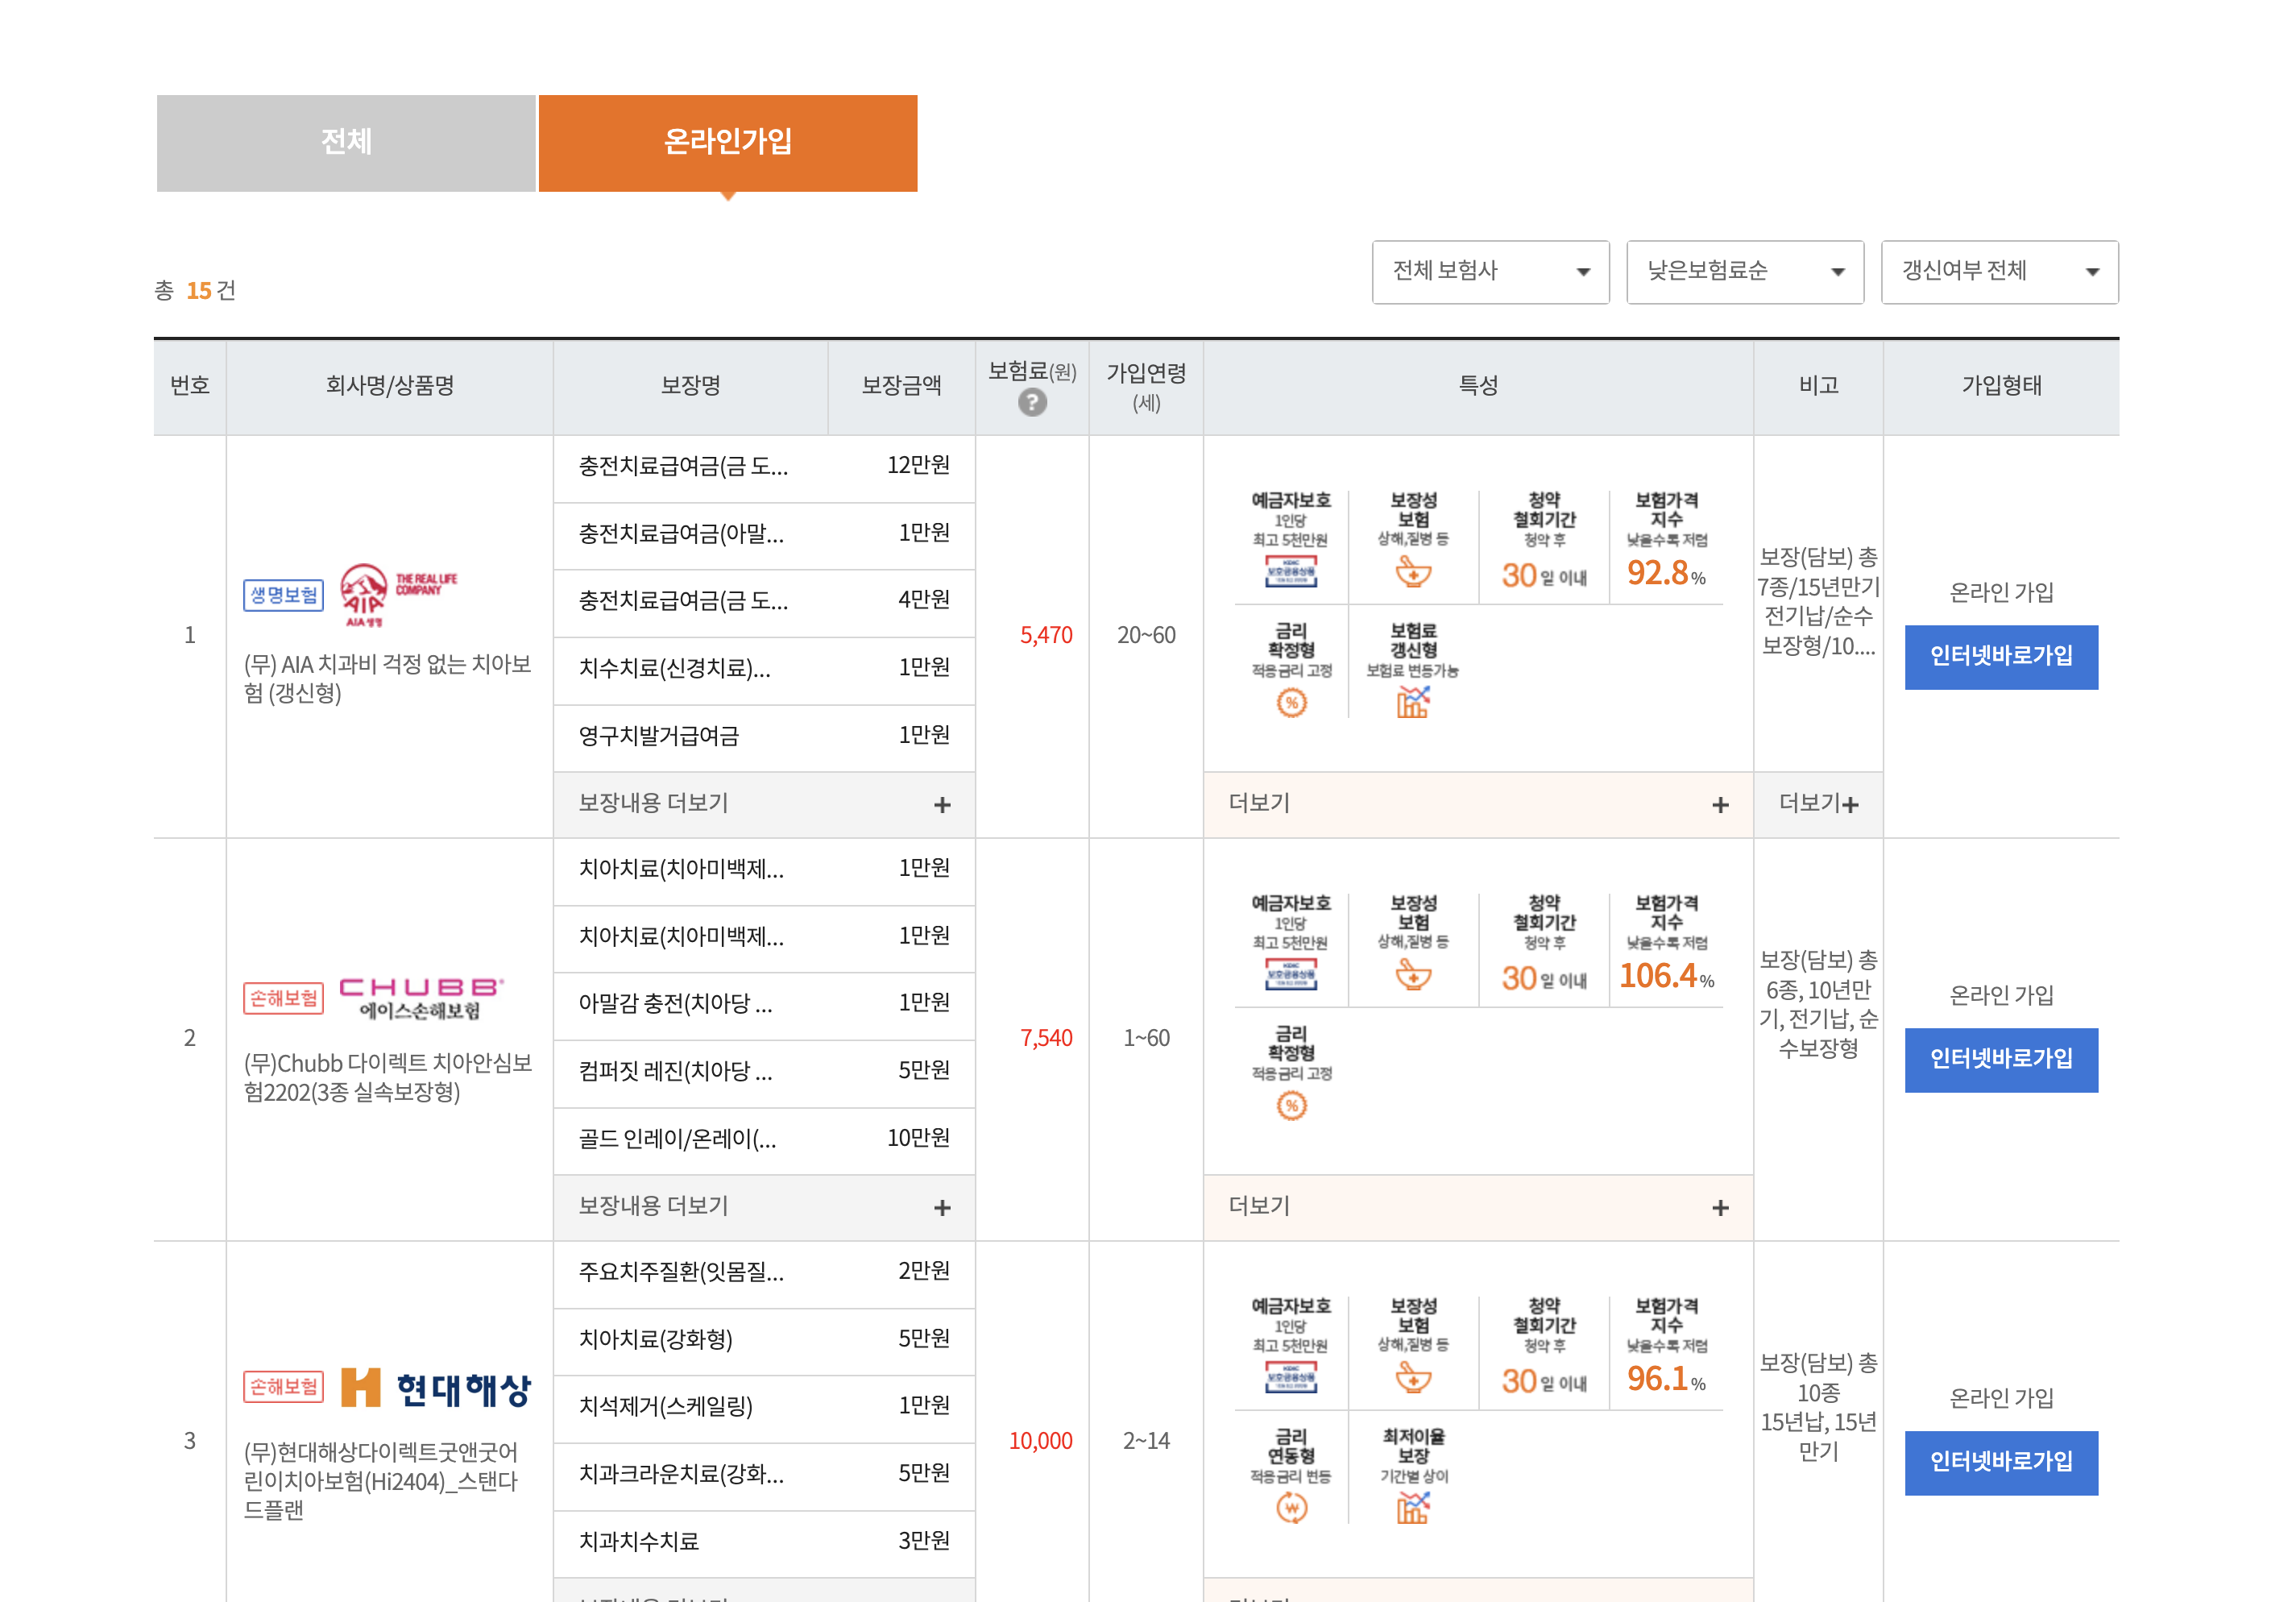Open the 전체 보험사 dropdown
Screen dimensions: 2296x1602
(1490, 271)
